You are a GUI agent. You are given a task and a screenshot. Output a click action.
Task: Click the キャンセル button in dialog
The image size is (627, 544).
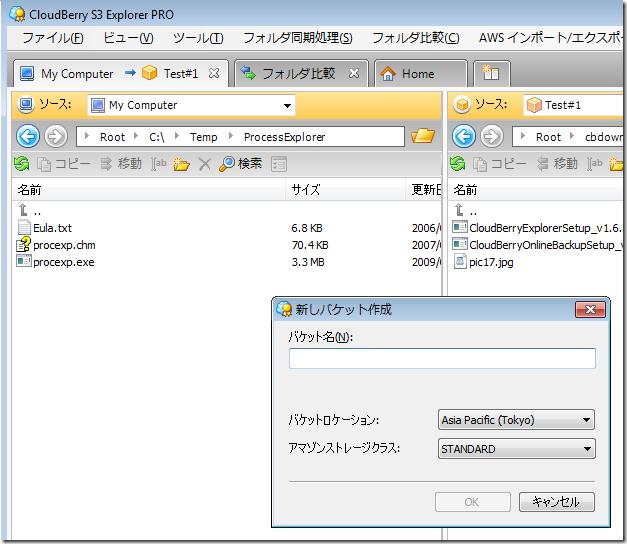pyautogui.click(x=557, y=502)
